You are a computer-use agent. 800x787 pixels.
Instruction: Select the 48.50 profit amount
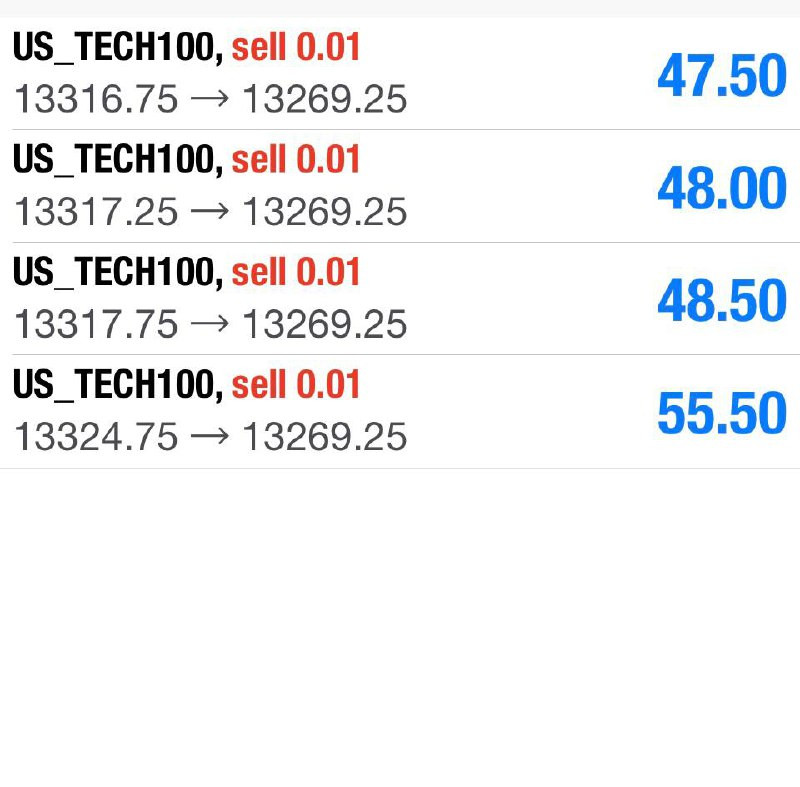[x=721, y=301]
